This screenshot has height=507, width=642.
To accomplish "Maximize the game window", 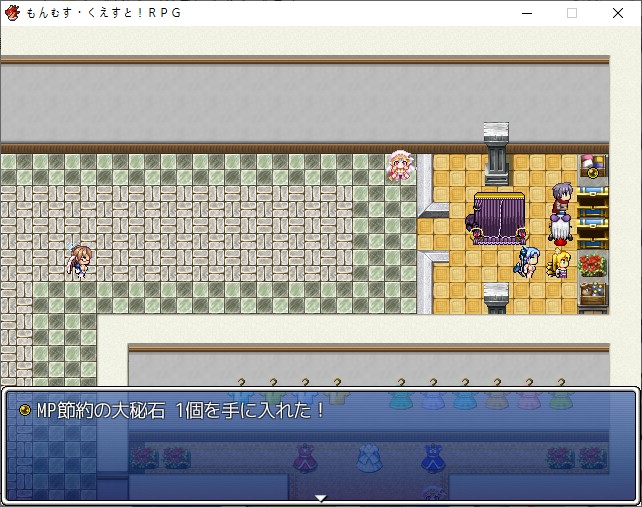I will (x=572, y=13).
